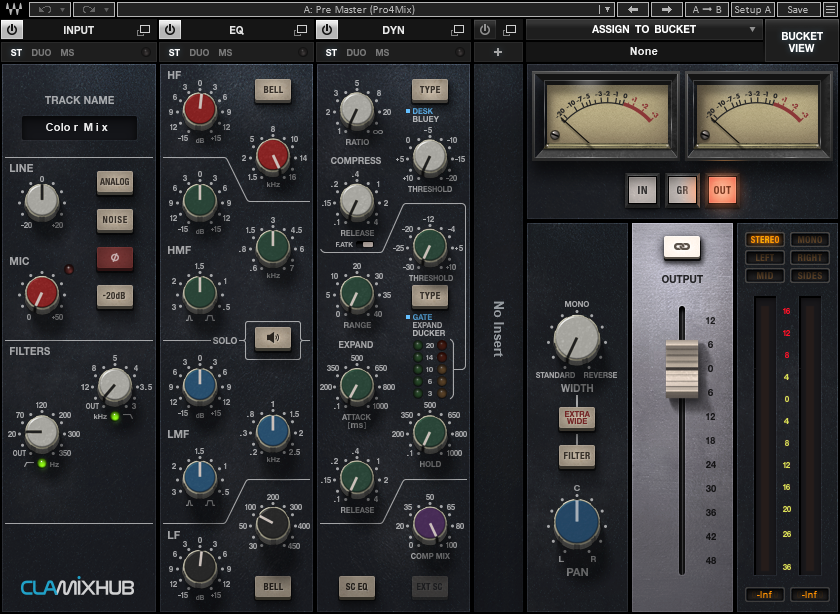Image resolution: width=840 pixels, height=614 pixels.
Task: Click the redo arrow icon
Action: pos(89,9)
